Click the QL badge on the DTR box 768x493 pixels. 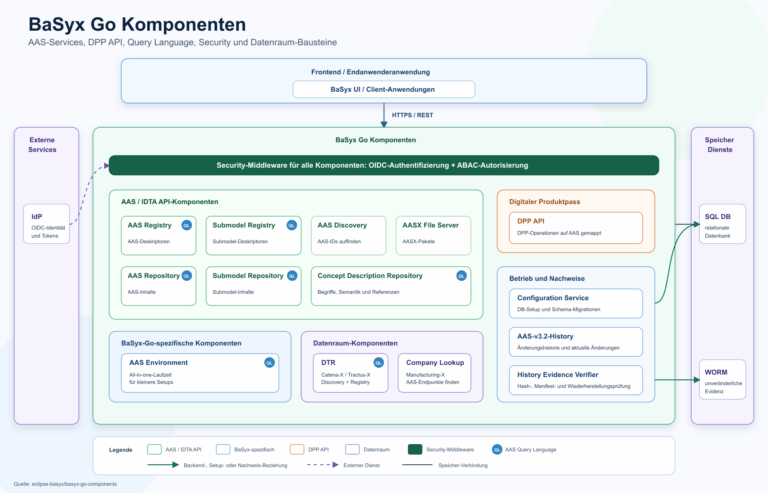pyautogui.click(x=379, y=363)
